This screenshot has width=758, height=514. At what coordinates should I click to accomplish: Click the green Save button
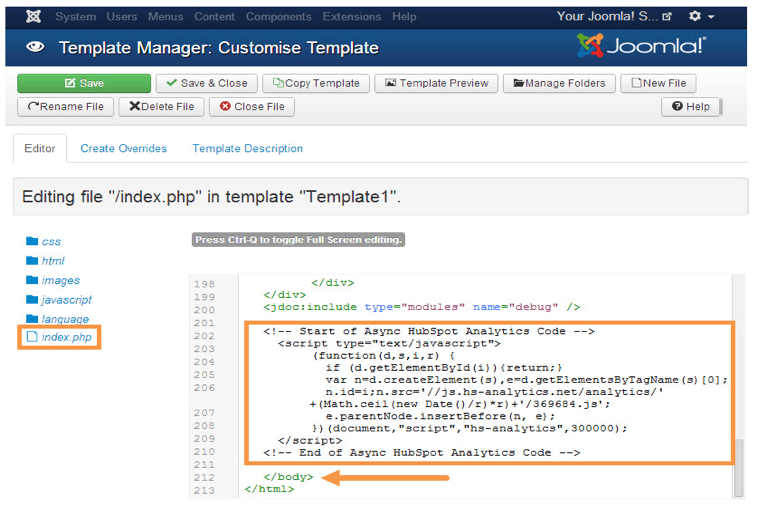point(84,83)
